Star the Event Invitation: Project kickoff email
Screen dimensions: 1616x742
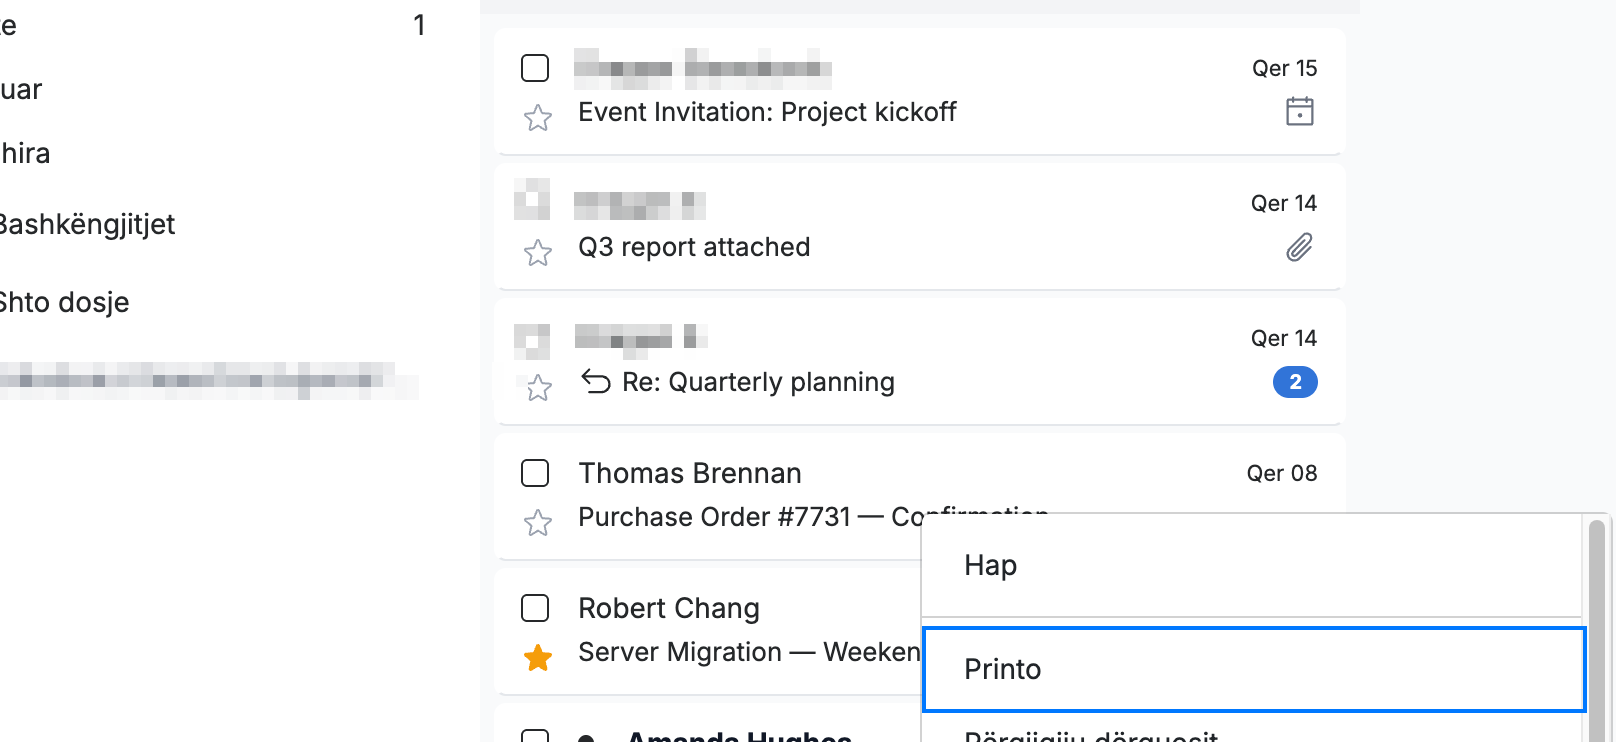[538, 118]
